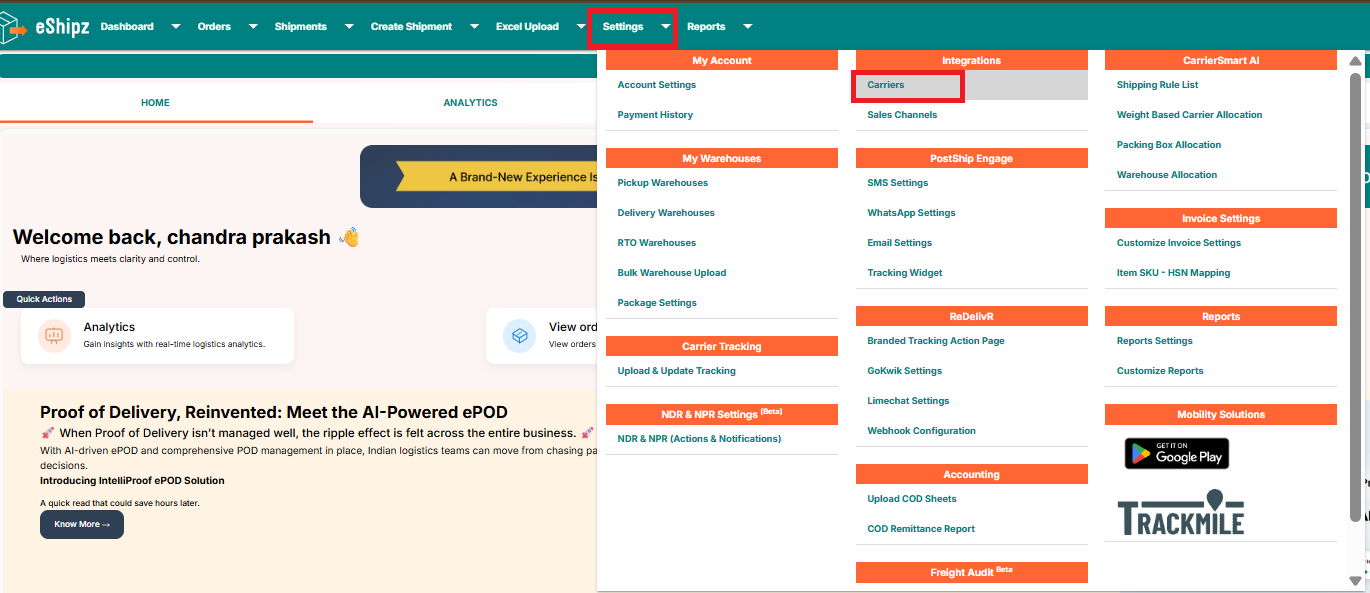Viewport: 1370px width, 593px height.
Task: Open Warehouse Allocation
Action: (x=1167, y=175)
